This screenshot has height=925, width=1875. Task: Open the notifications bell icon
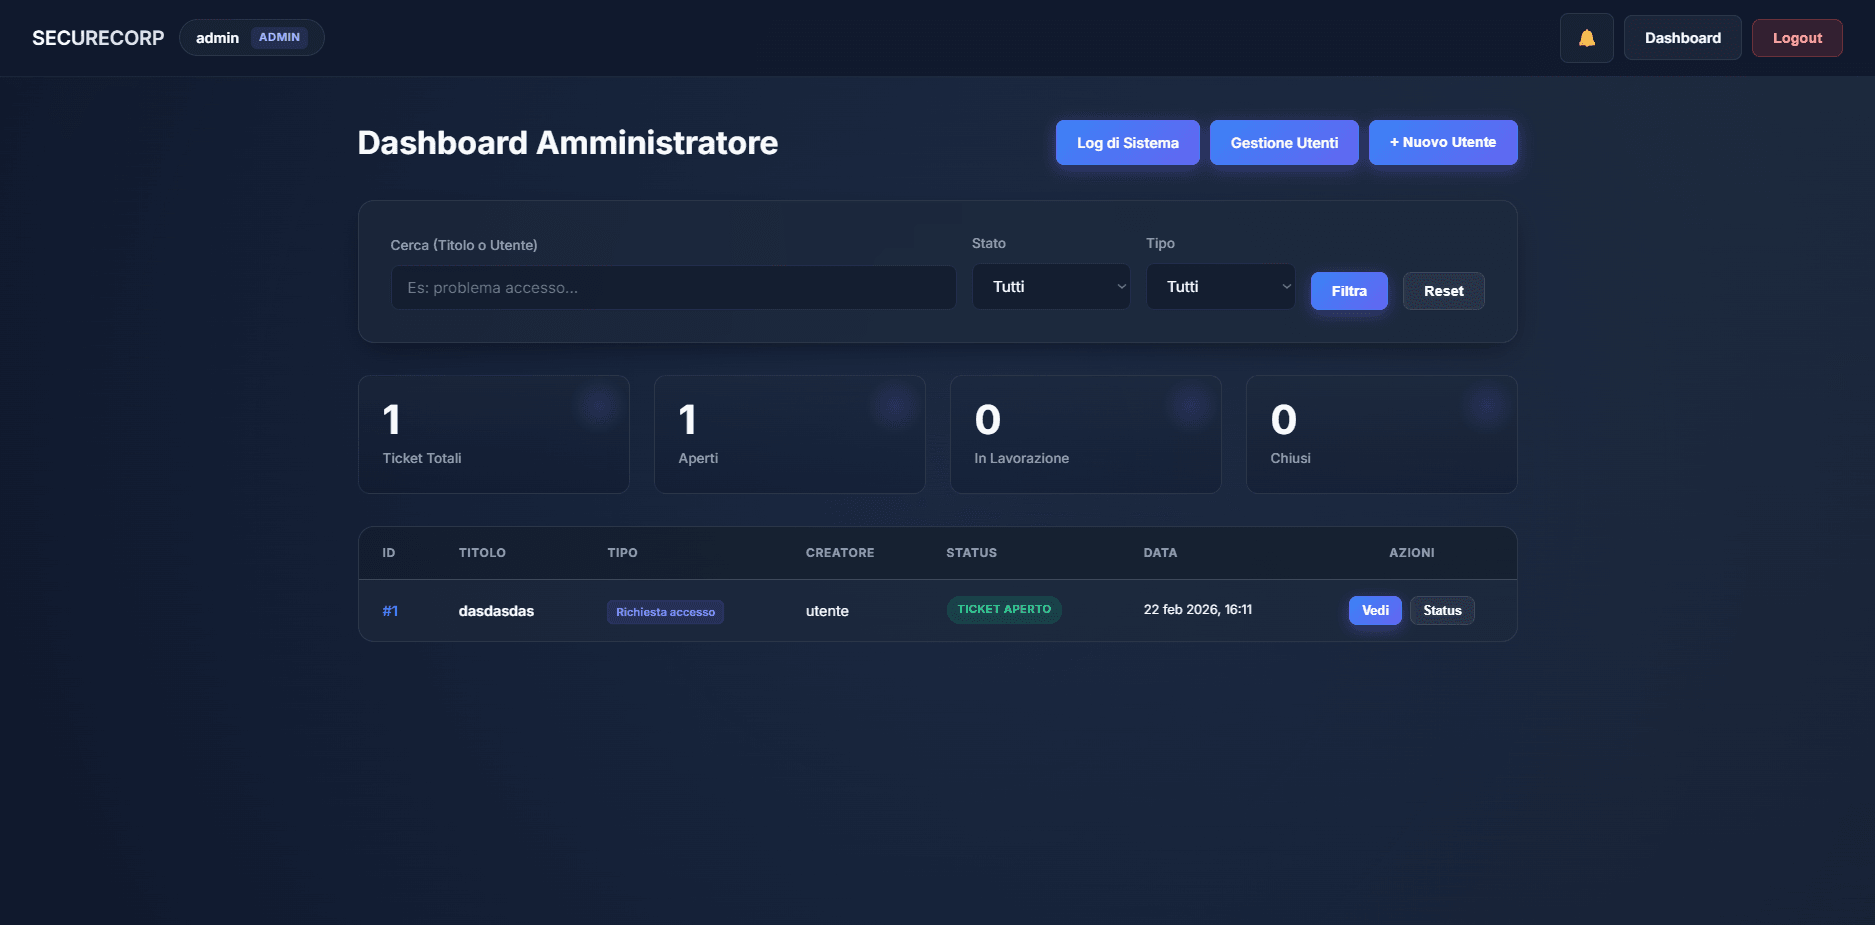coord(1586,38)
